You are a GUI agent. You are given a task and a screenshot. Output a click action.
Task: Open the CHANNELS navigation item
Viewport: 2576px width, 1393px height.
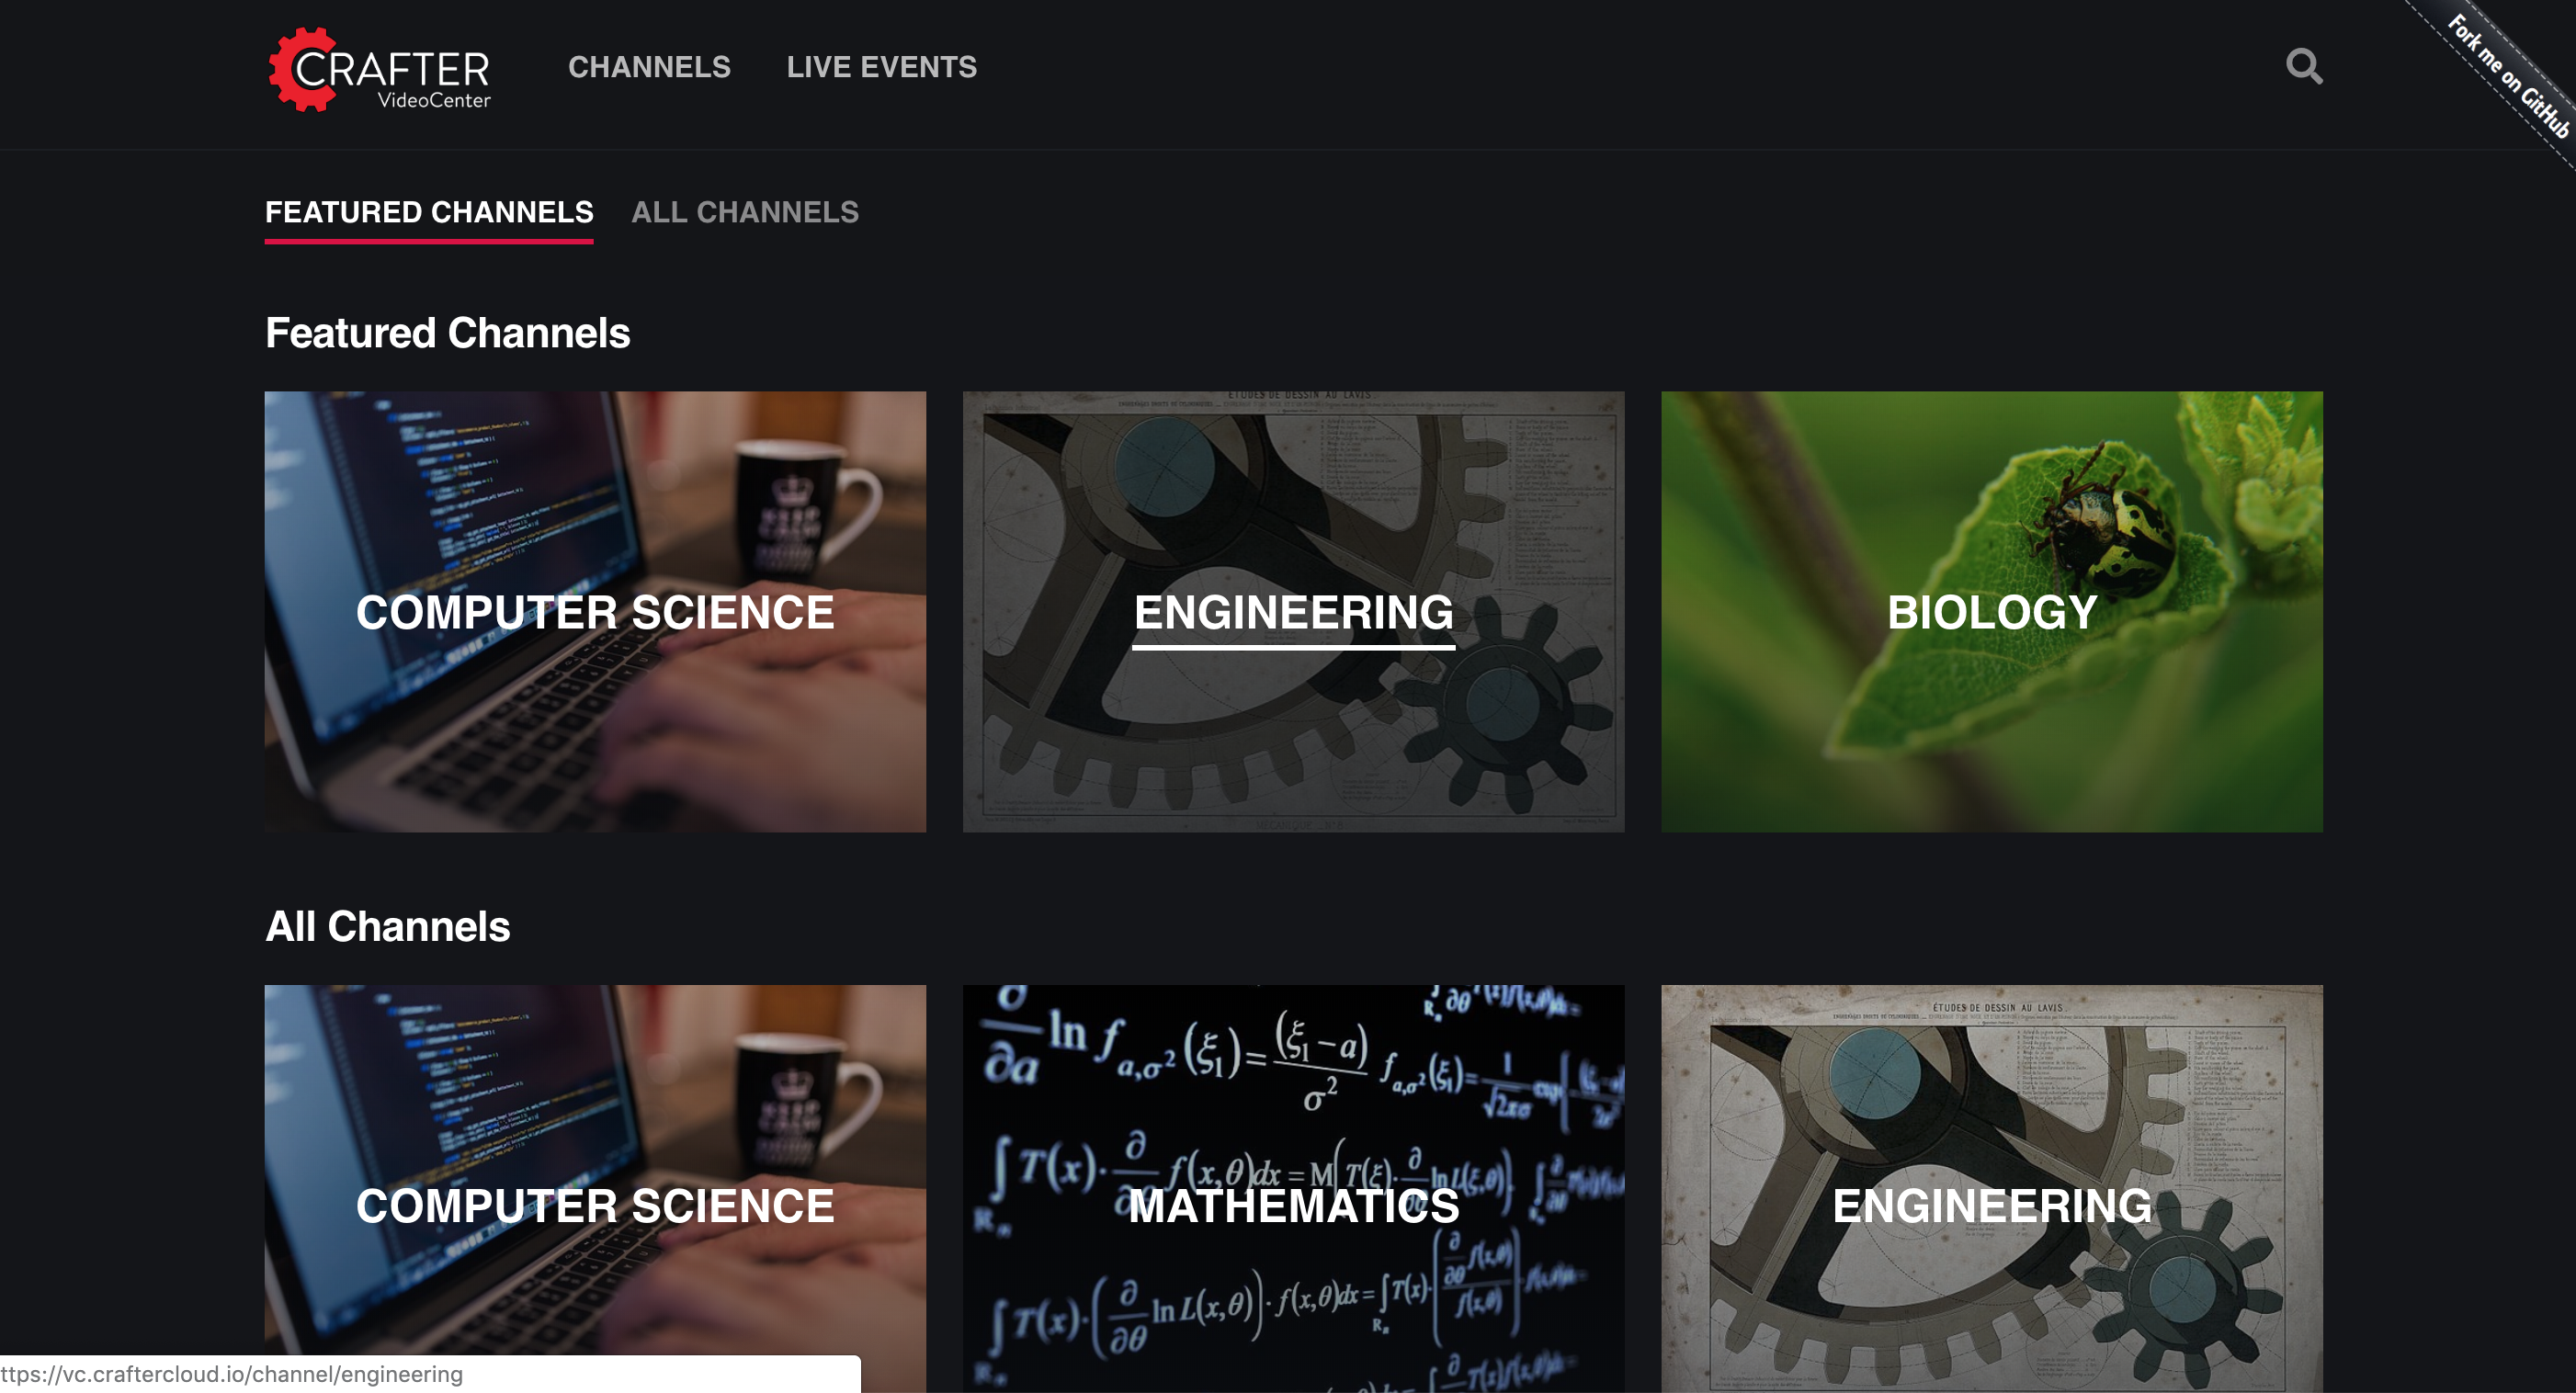click(x=649, y=67)
